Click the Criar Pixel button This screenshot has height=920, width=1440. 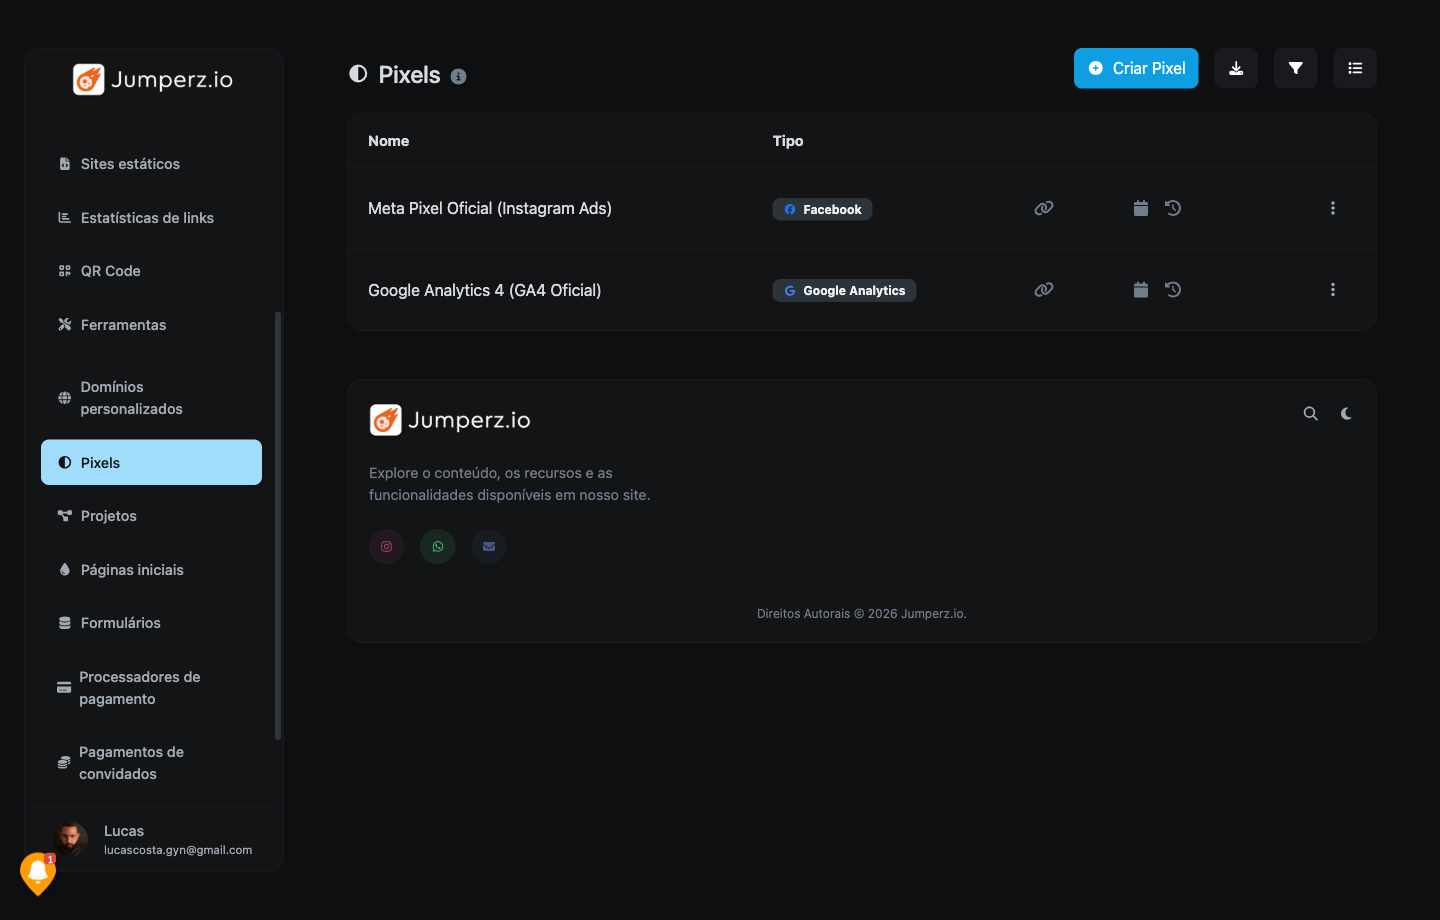1136,68
